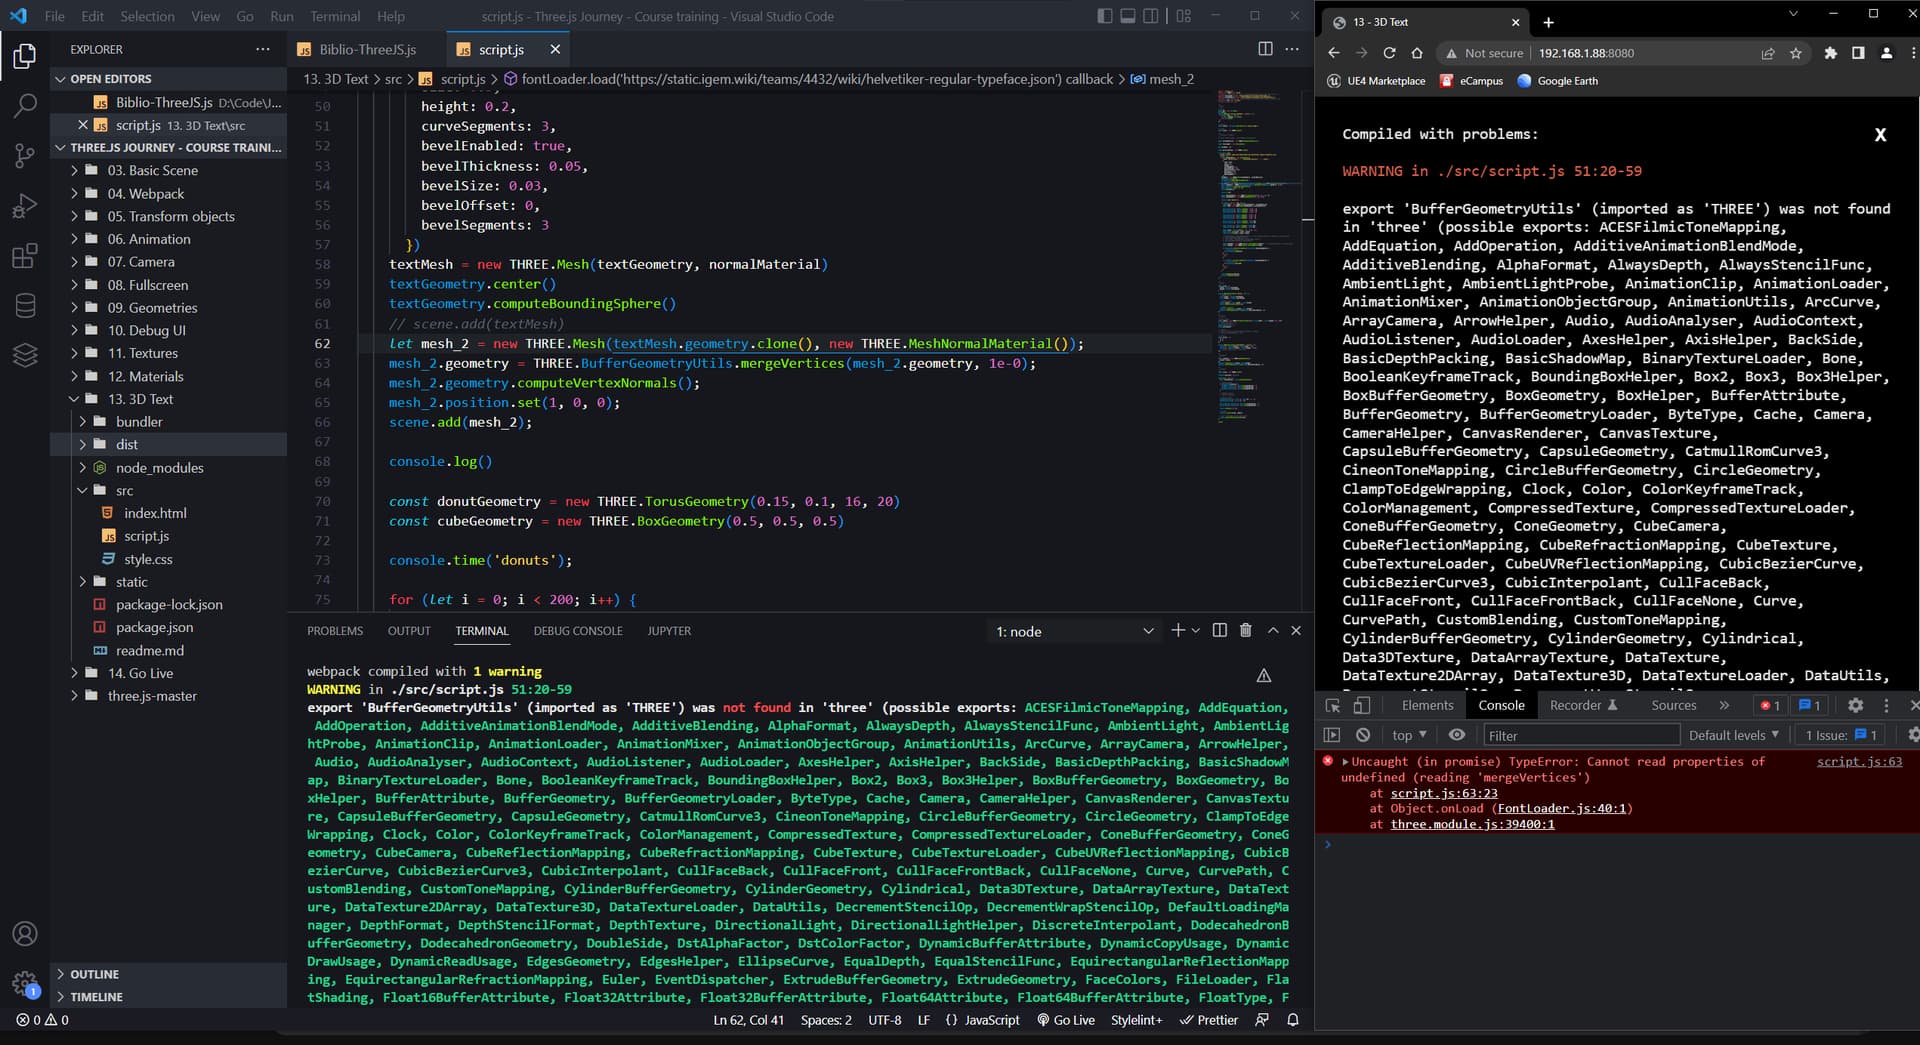
Task: Expand the TIMELINE section
Action: (96, 997)
